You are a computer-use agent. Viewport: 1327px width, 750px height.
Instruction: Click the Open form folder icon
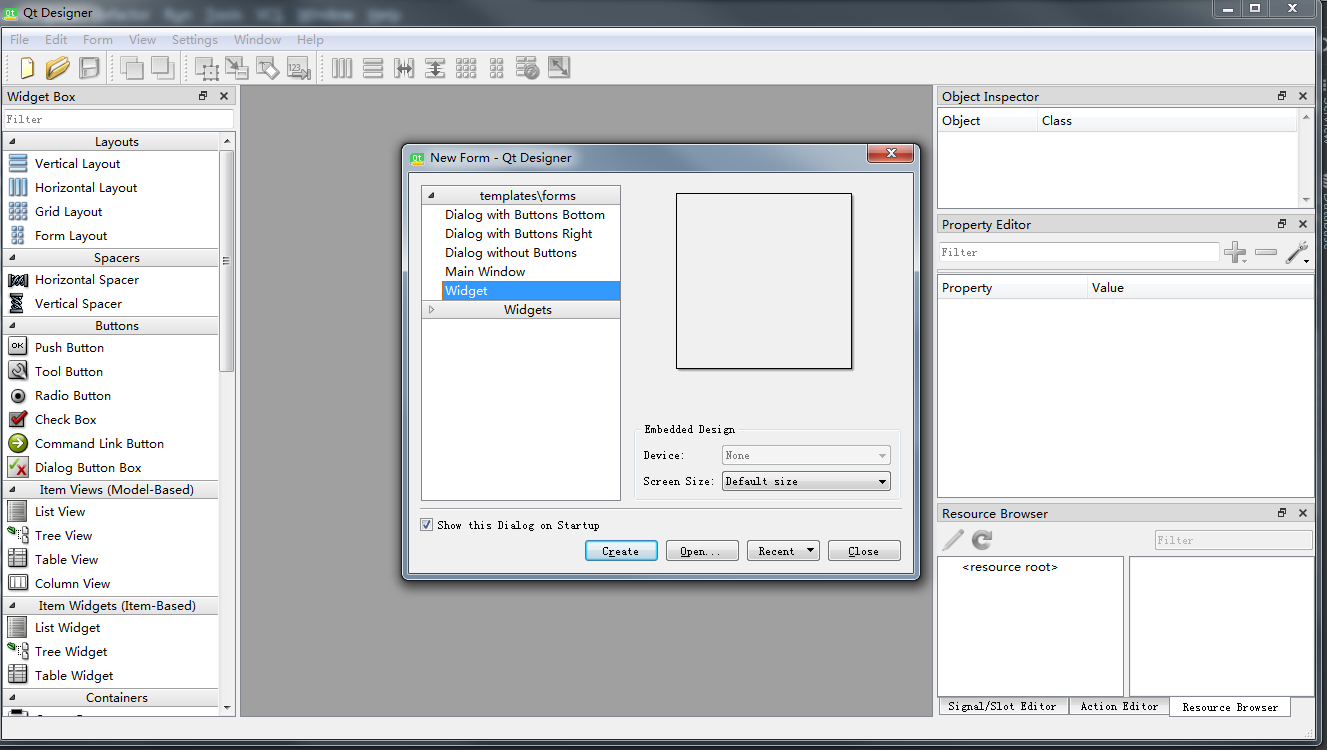58,68
